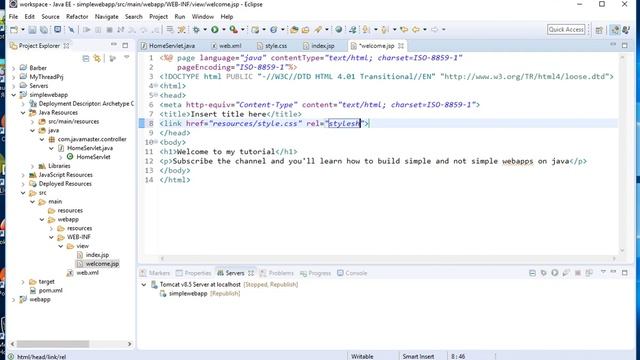Click the Last Edit Location arrow icon

(404, 29)
